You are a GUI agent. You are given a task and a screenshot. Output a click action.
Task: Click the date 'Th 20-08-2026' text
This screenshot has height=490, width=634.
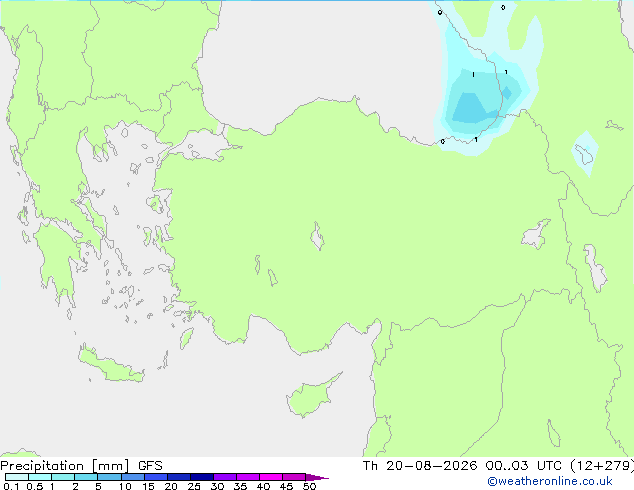click(x=420, y=466)
